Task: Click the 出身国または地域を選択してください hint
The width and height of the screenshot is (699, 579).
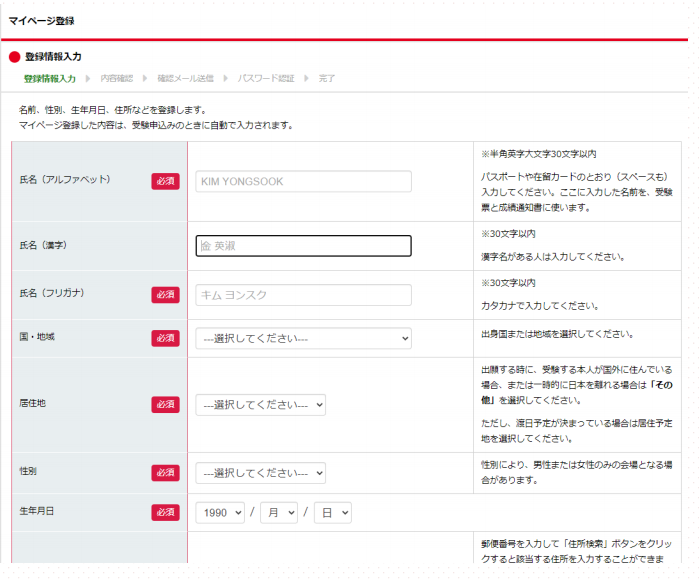Action: pos(557,334)
